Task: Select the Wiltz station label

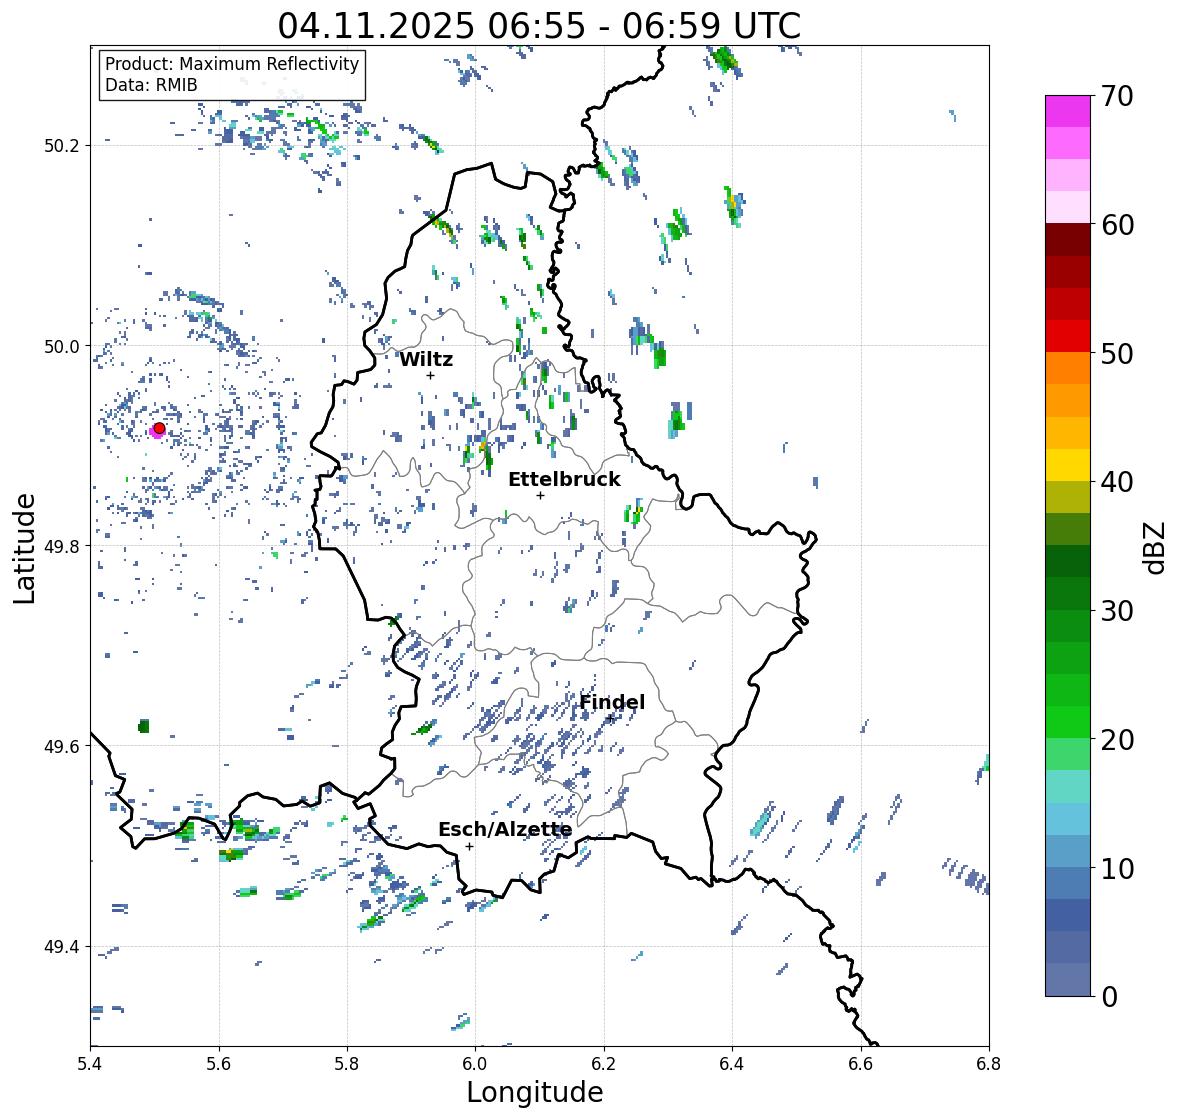Action: pyautogui.click(x=426, y=359)
